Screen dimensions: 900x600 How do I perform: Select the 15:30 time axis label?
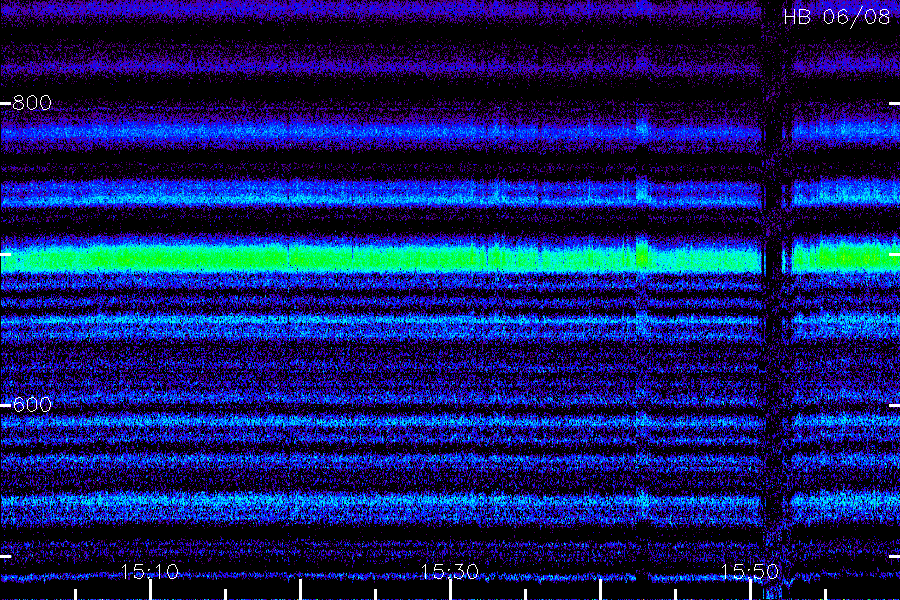pos(449,571)
